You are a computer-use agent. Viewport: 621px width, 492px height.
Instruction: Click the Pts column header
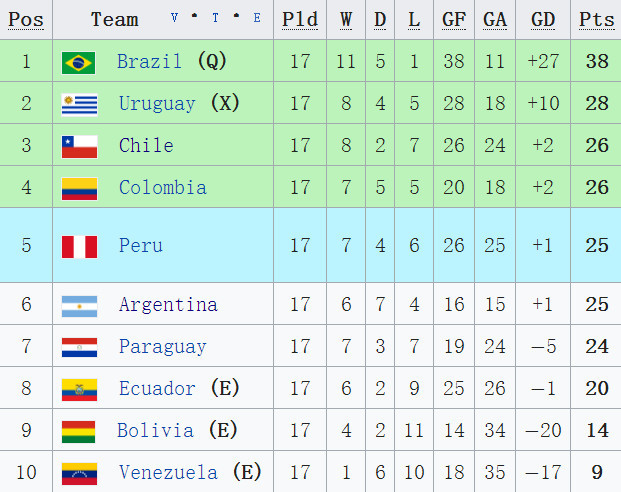click(x=596, y=19)
